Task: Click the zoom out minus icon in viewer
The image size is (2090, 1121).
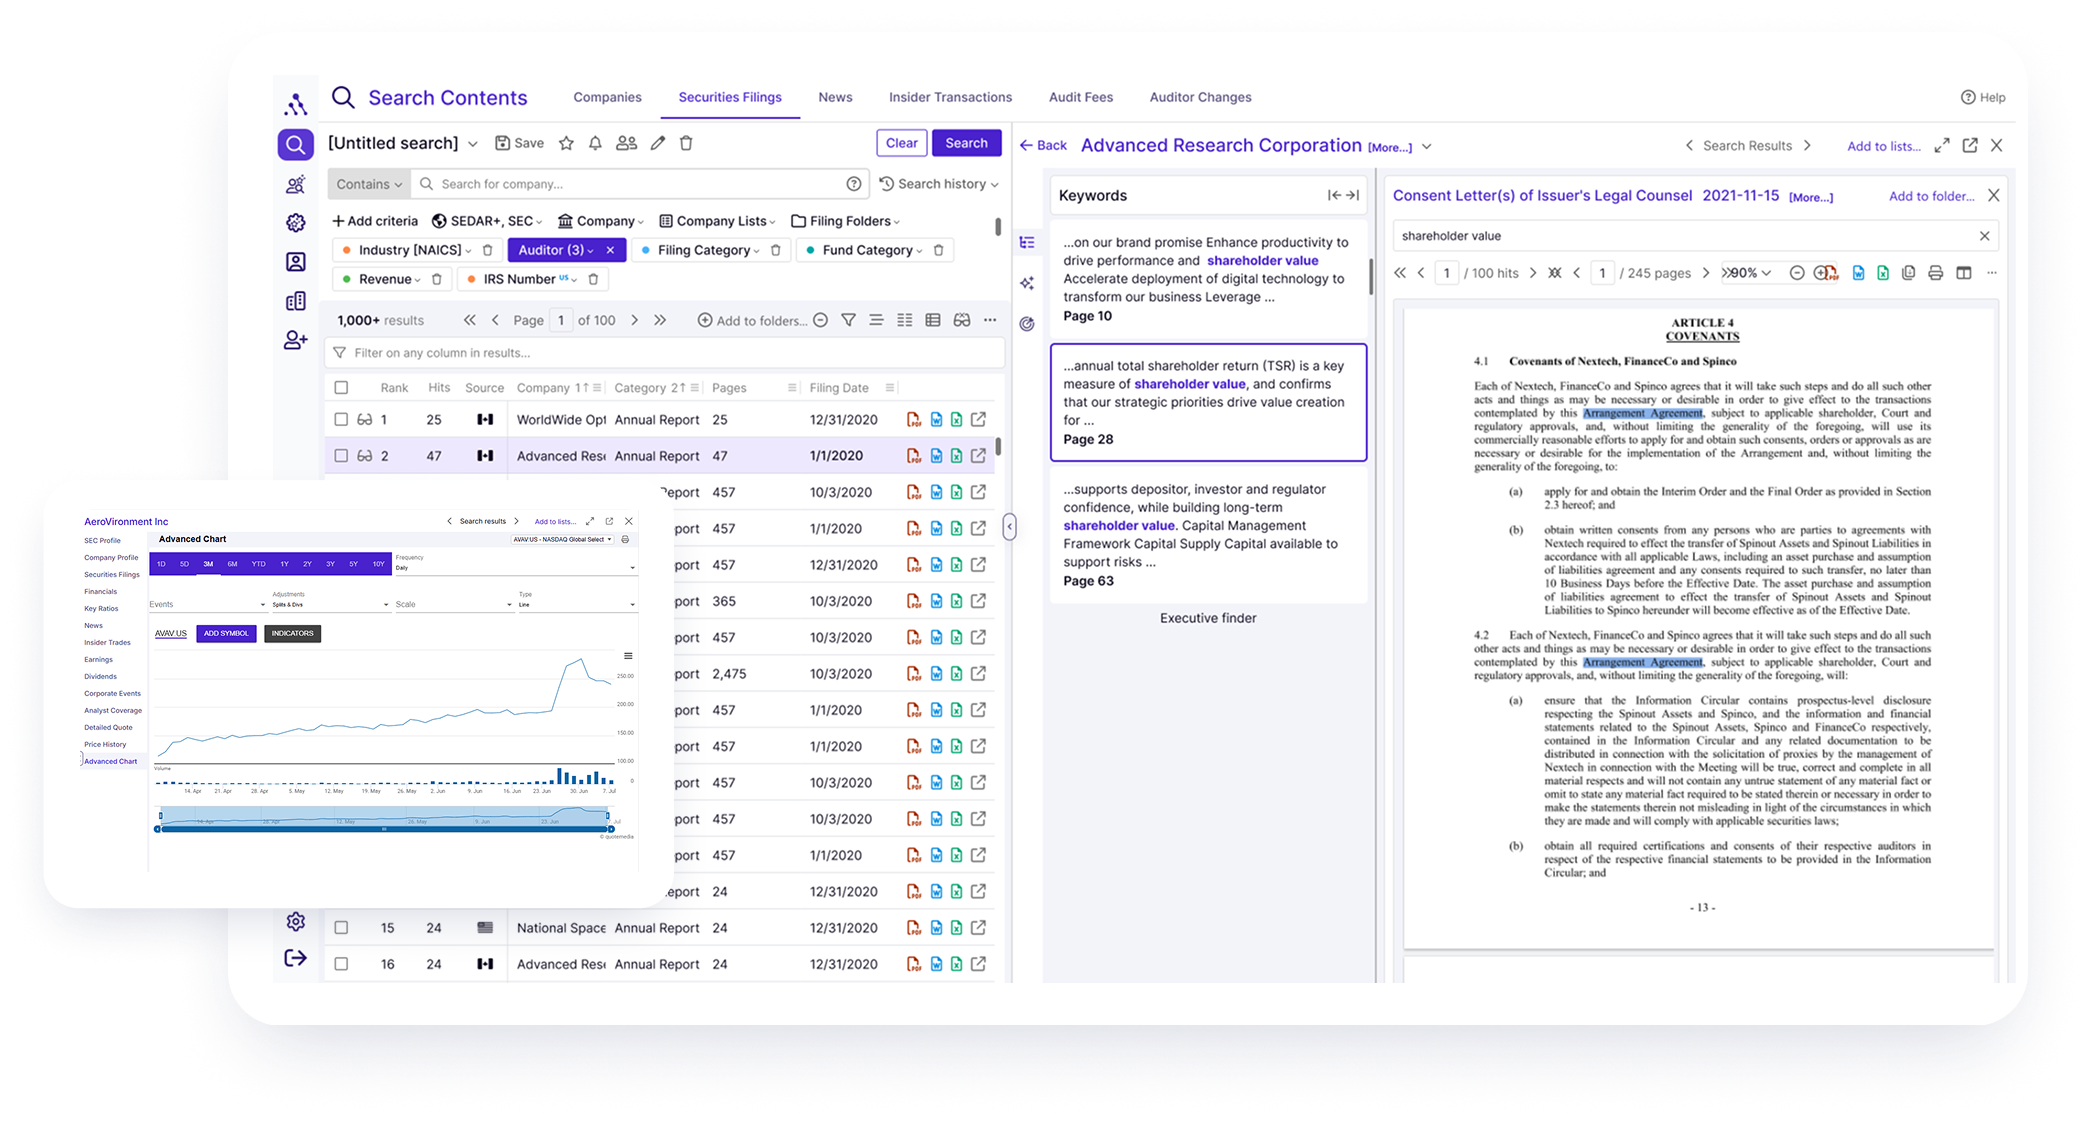Action: point(1797,273)
